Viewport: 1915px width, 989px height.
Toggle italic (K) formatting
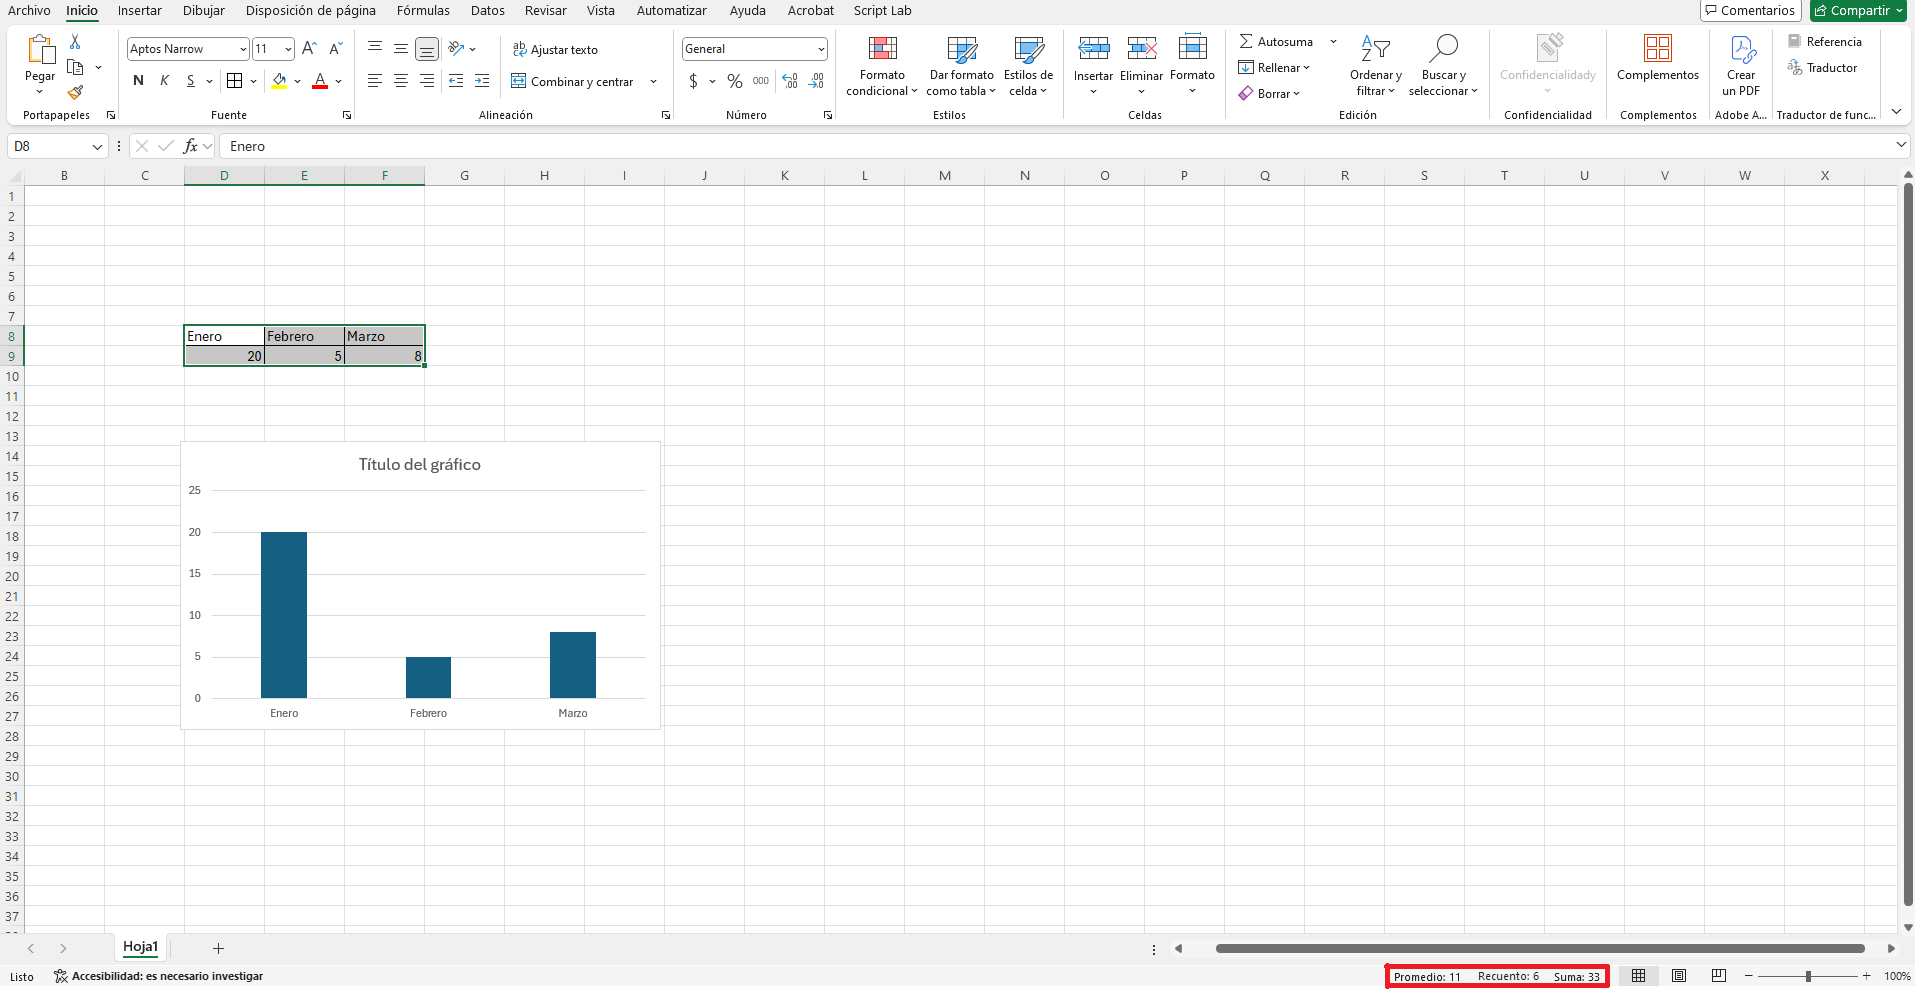(164, 81)
